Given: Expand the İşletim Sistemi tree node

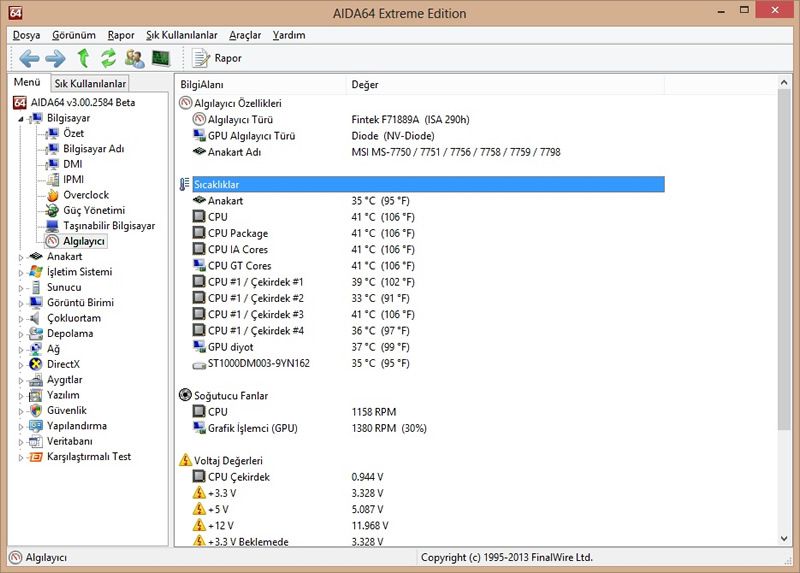Looking at the screenshot, I should coord(21,272).
